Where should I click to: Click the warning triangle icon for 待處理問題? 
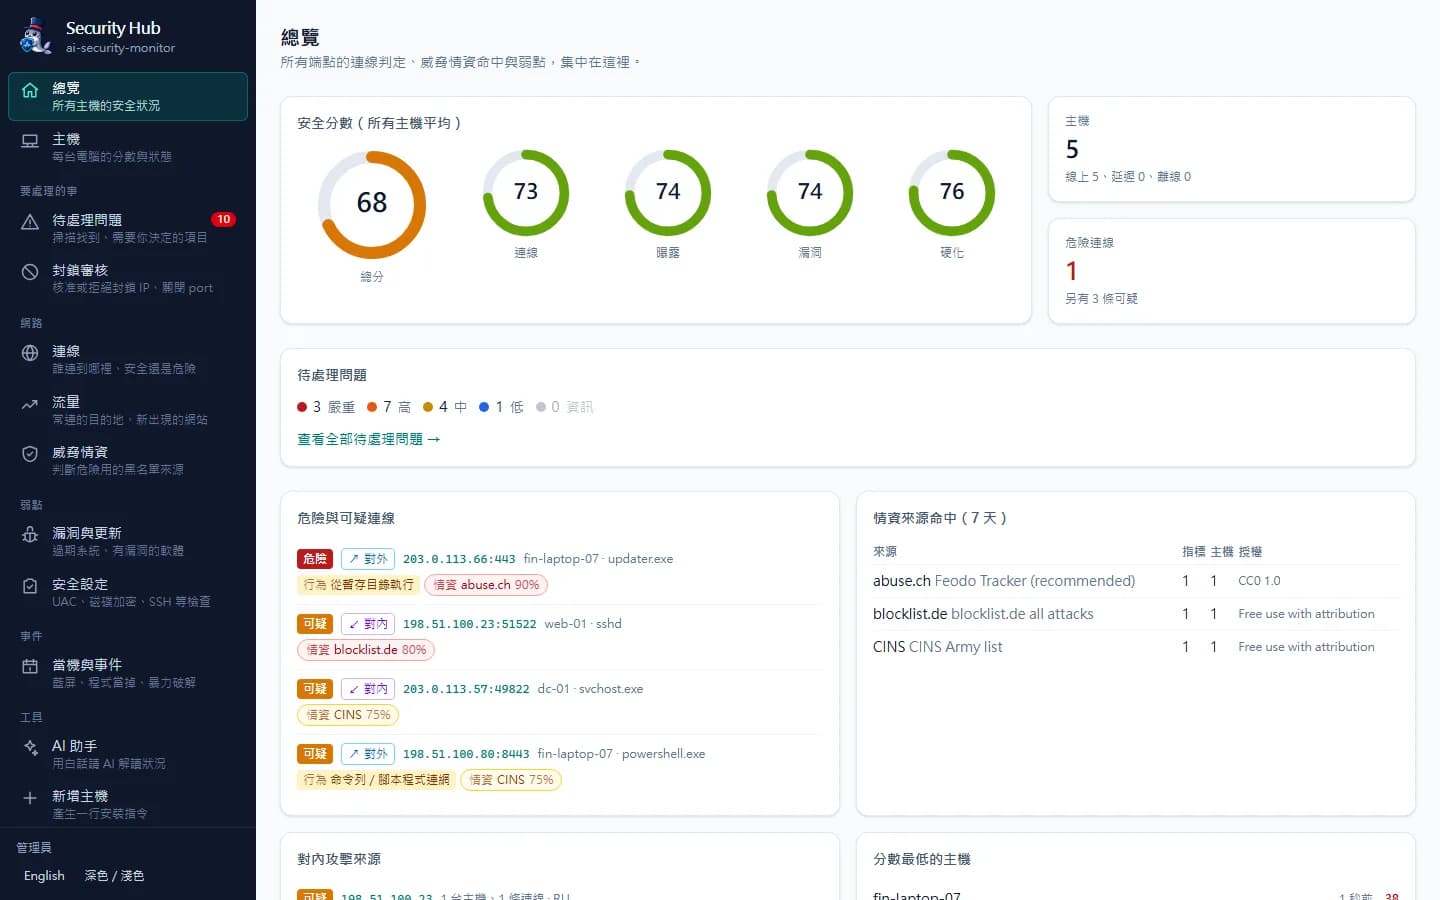[x=30, y=222]
